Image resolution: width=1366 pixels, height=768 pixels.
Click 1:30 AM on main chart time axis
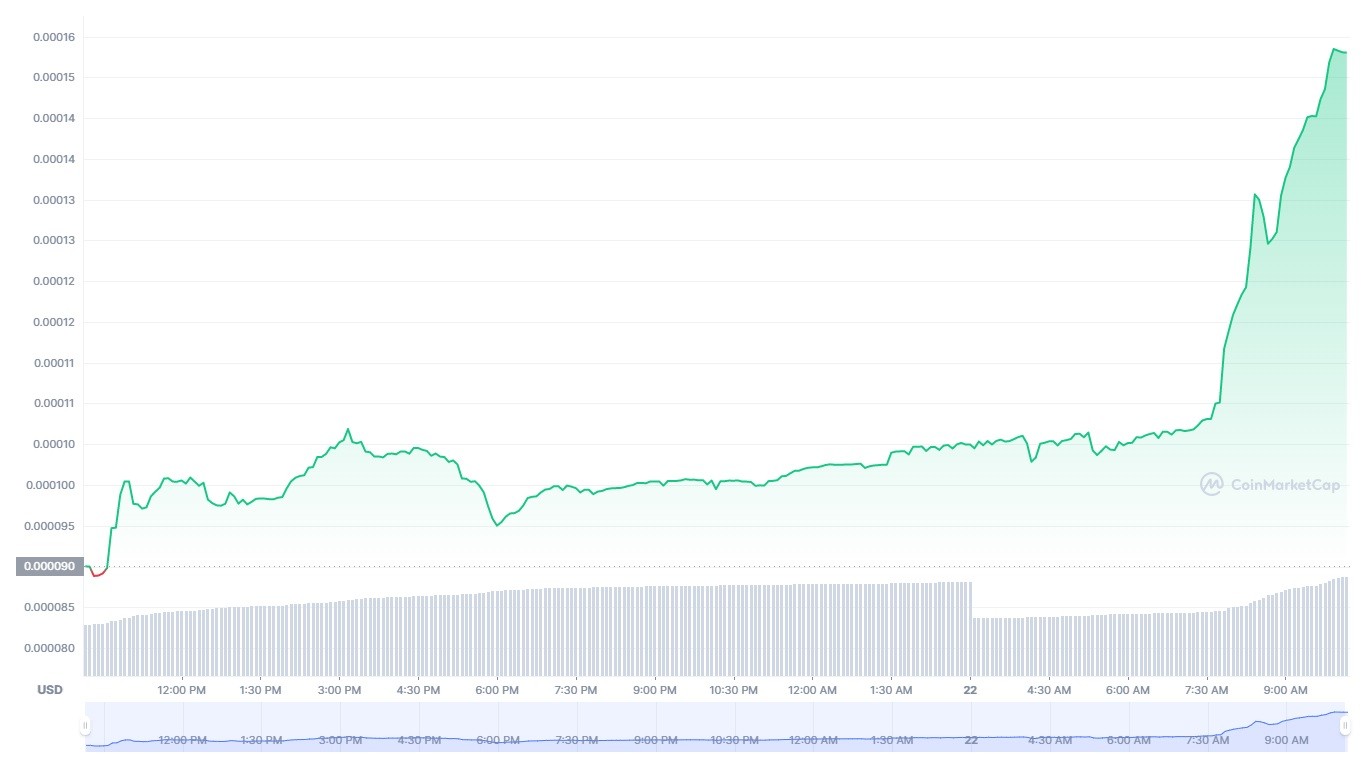(x=891, y=690)
